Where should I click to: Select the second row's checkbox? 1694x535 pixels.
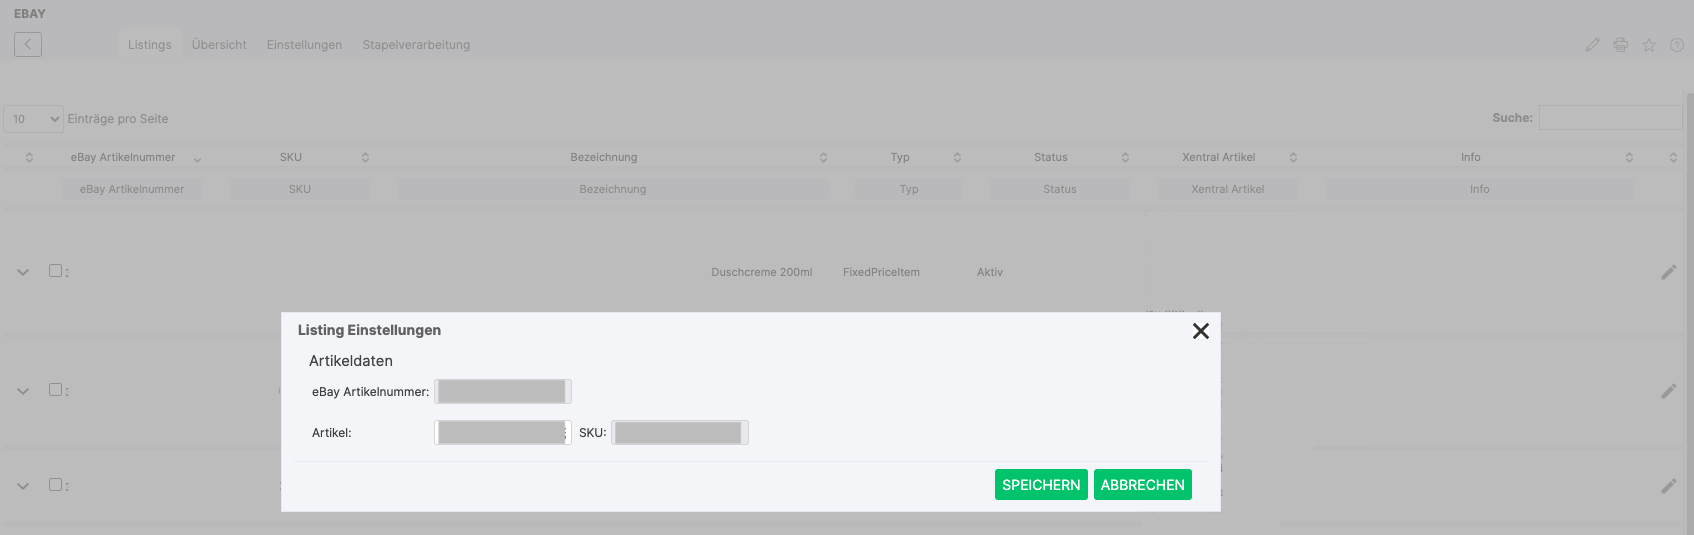click(56, 390)
